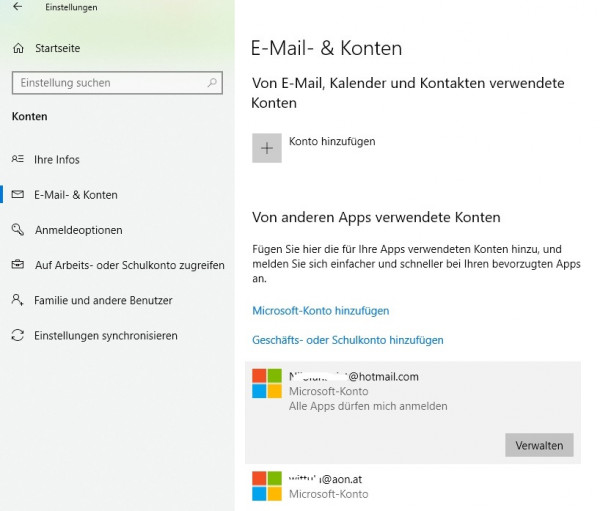600x511 pixels.
Task: Click Geschäfts- oder Schulkonto hinzufügen link
Action: point(348,340)
